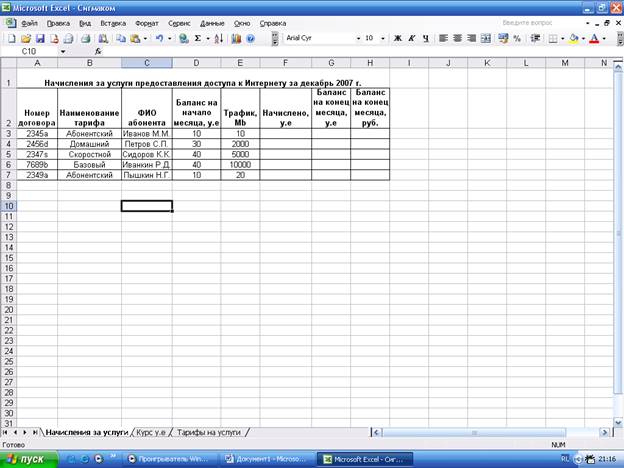Select row 5 header
Screen dimensions: 624x468
(x=8, y=154)
